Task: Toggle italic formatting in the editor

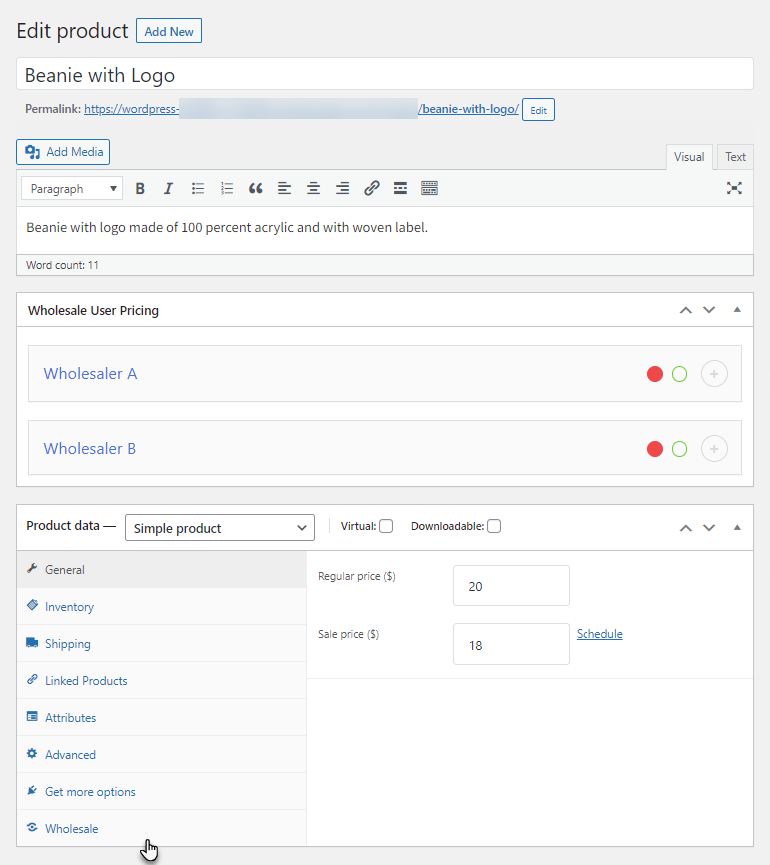Action: click(x=168, y=189)
